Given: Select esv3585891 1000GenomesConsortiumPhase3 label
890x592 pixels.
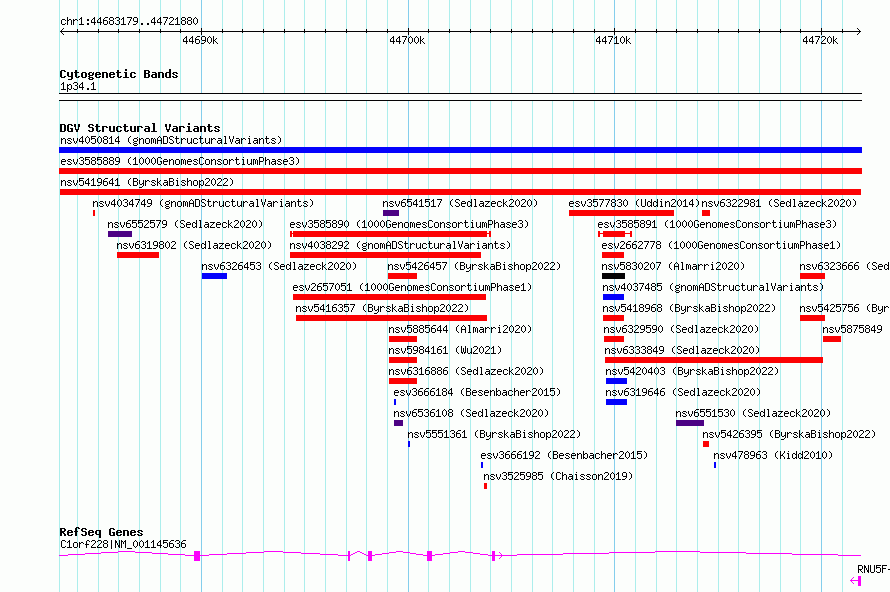Looking at the screenshot, I should tap(717, 224).
